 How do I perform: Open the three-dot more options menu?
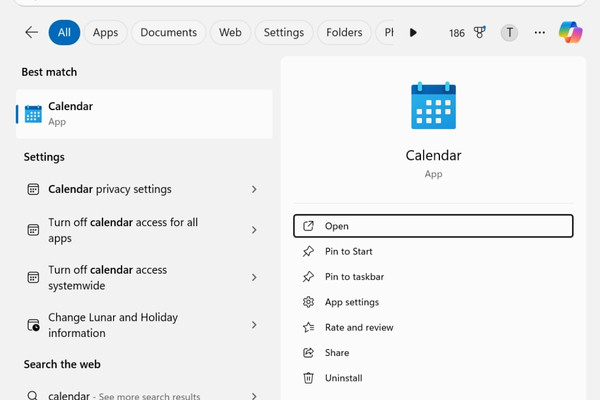(x=540, y=33)
